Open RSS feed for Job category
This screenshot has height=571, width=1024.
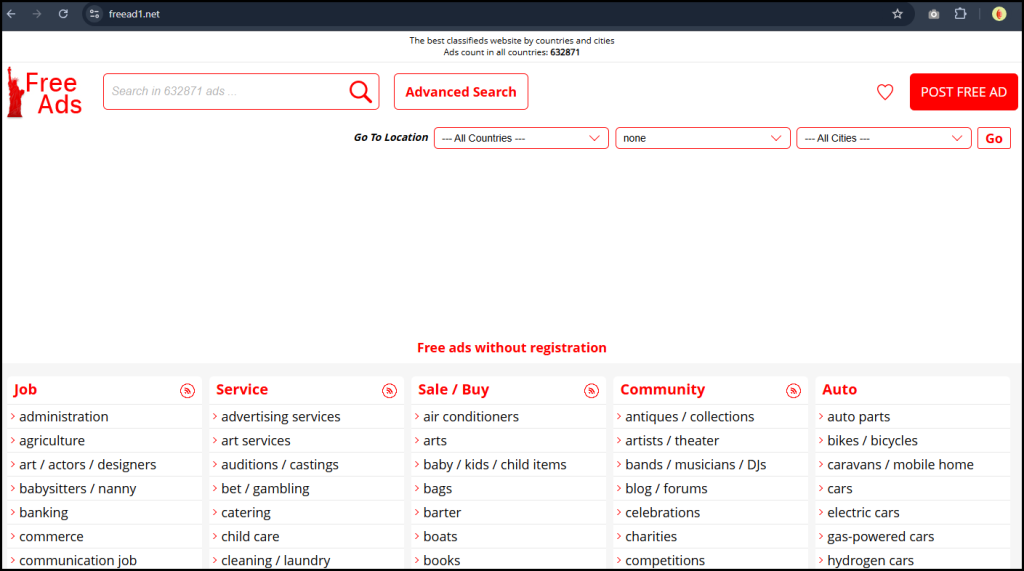(187, 391)
